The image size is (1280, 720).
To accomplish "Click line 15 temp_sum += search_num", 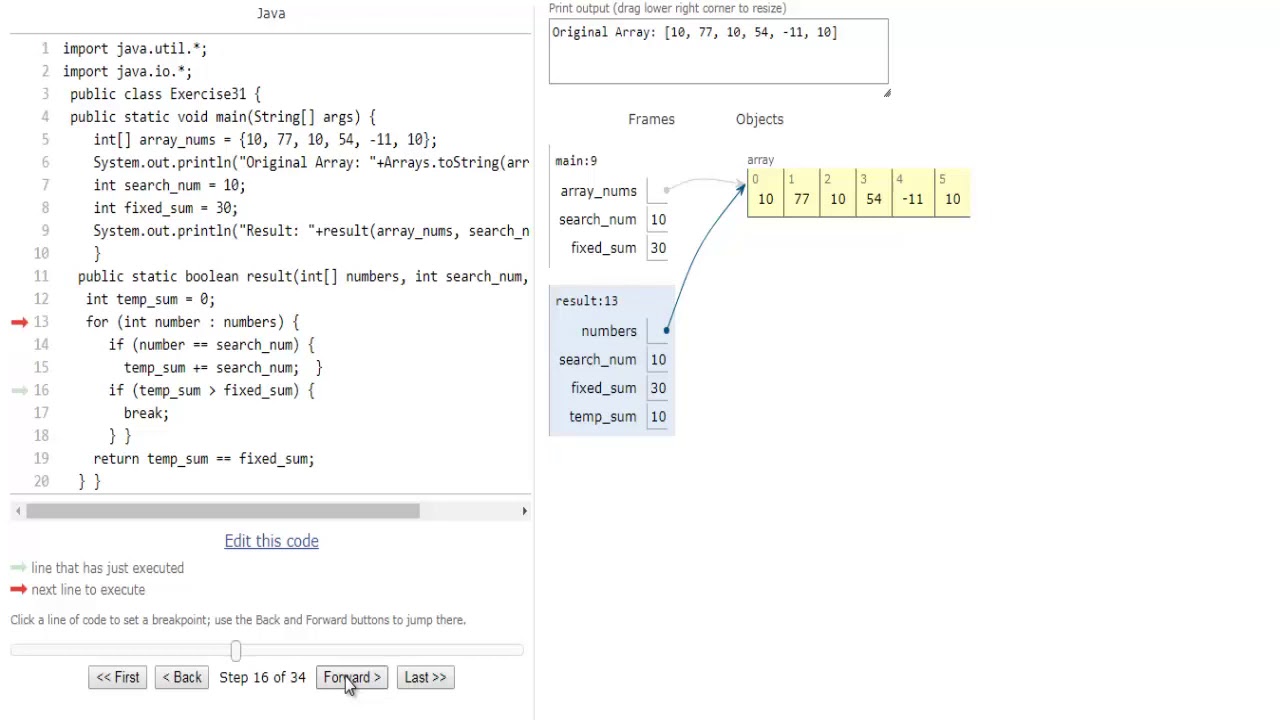I will (222, 368).
